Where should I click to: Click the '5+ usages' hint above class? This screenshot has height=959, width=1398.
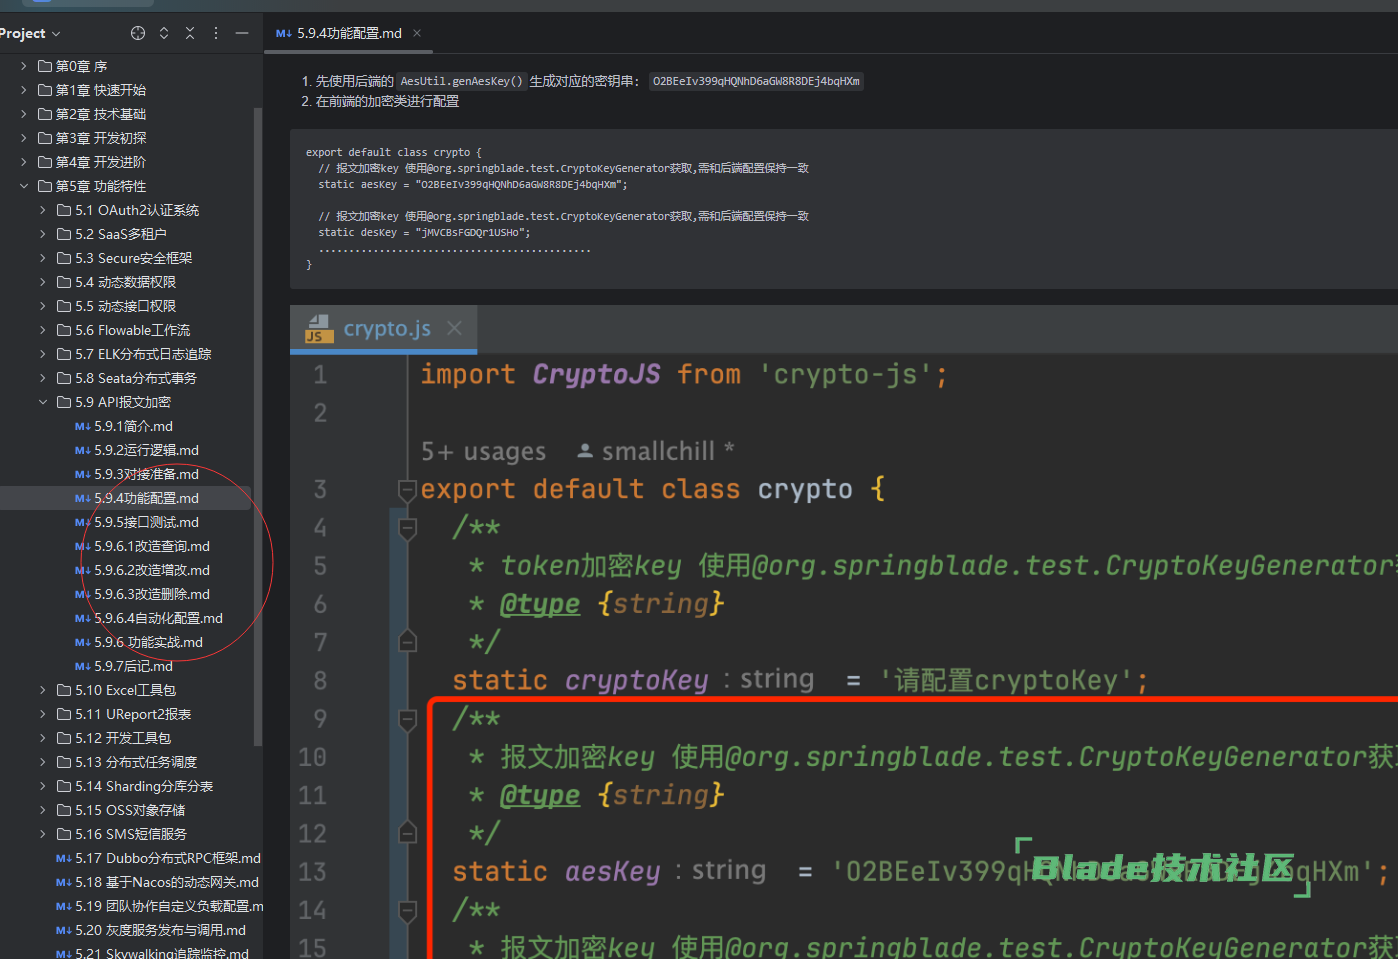pos(484,452)
